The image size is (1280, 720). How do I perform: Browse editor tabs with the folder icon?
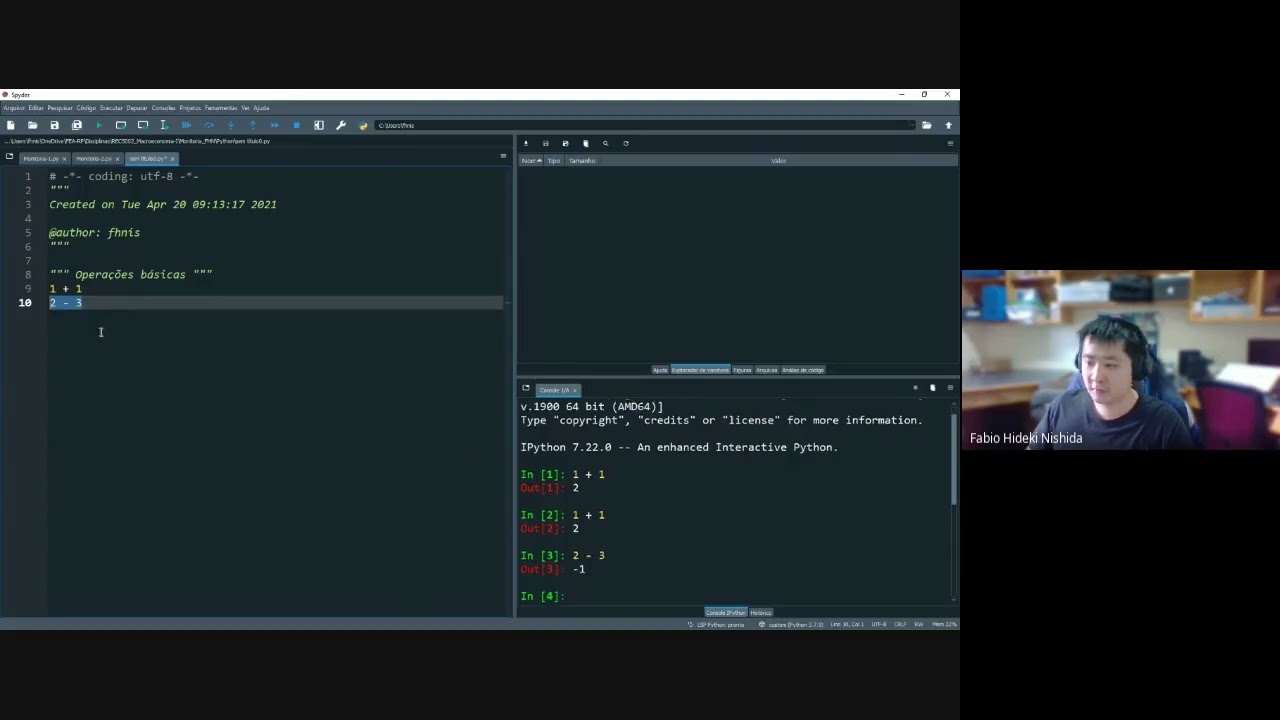click(9, 157)
